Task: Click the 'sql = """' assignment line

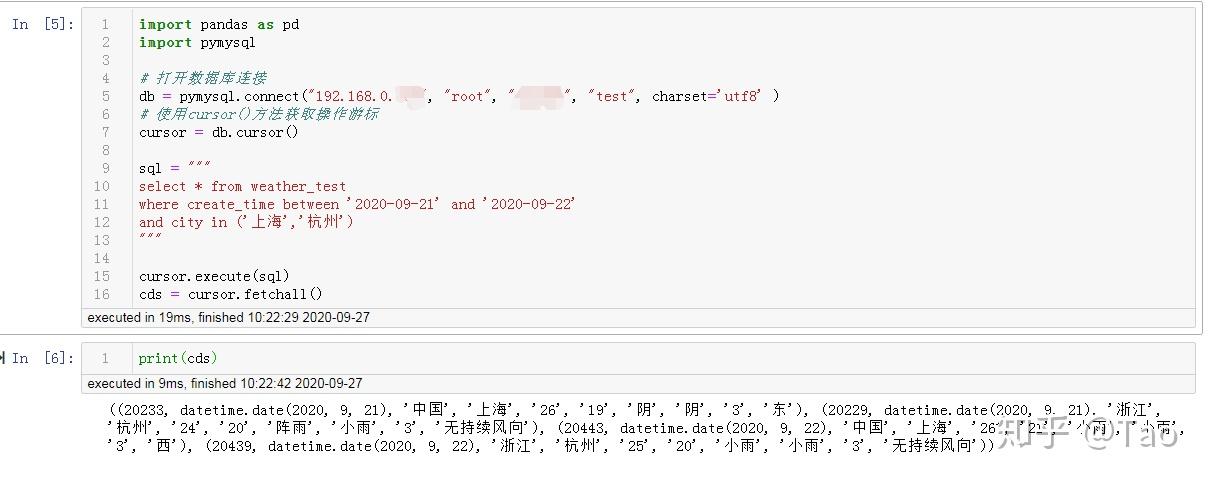Action: [175, 168]
